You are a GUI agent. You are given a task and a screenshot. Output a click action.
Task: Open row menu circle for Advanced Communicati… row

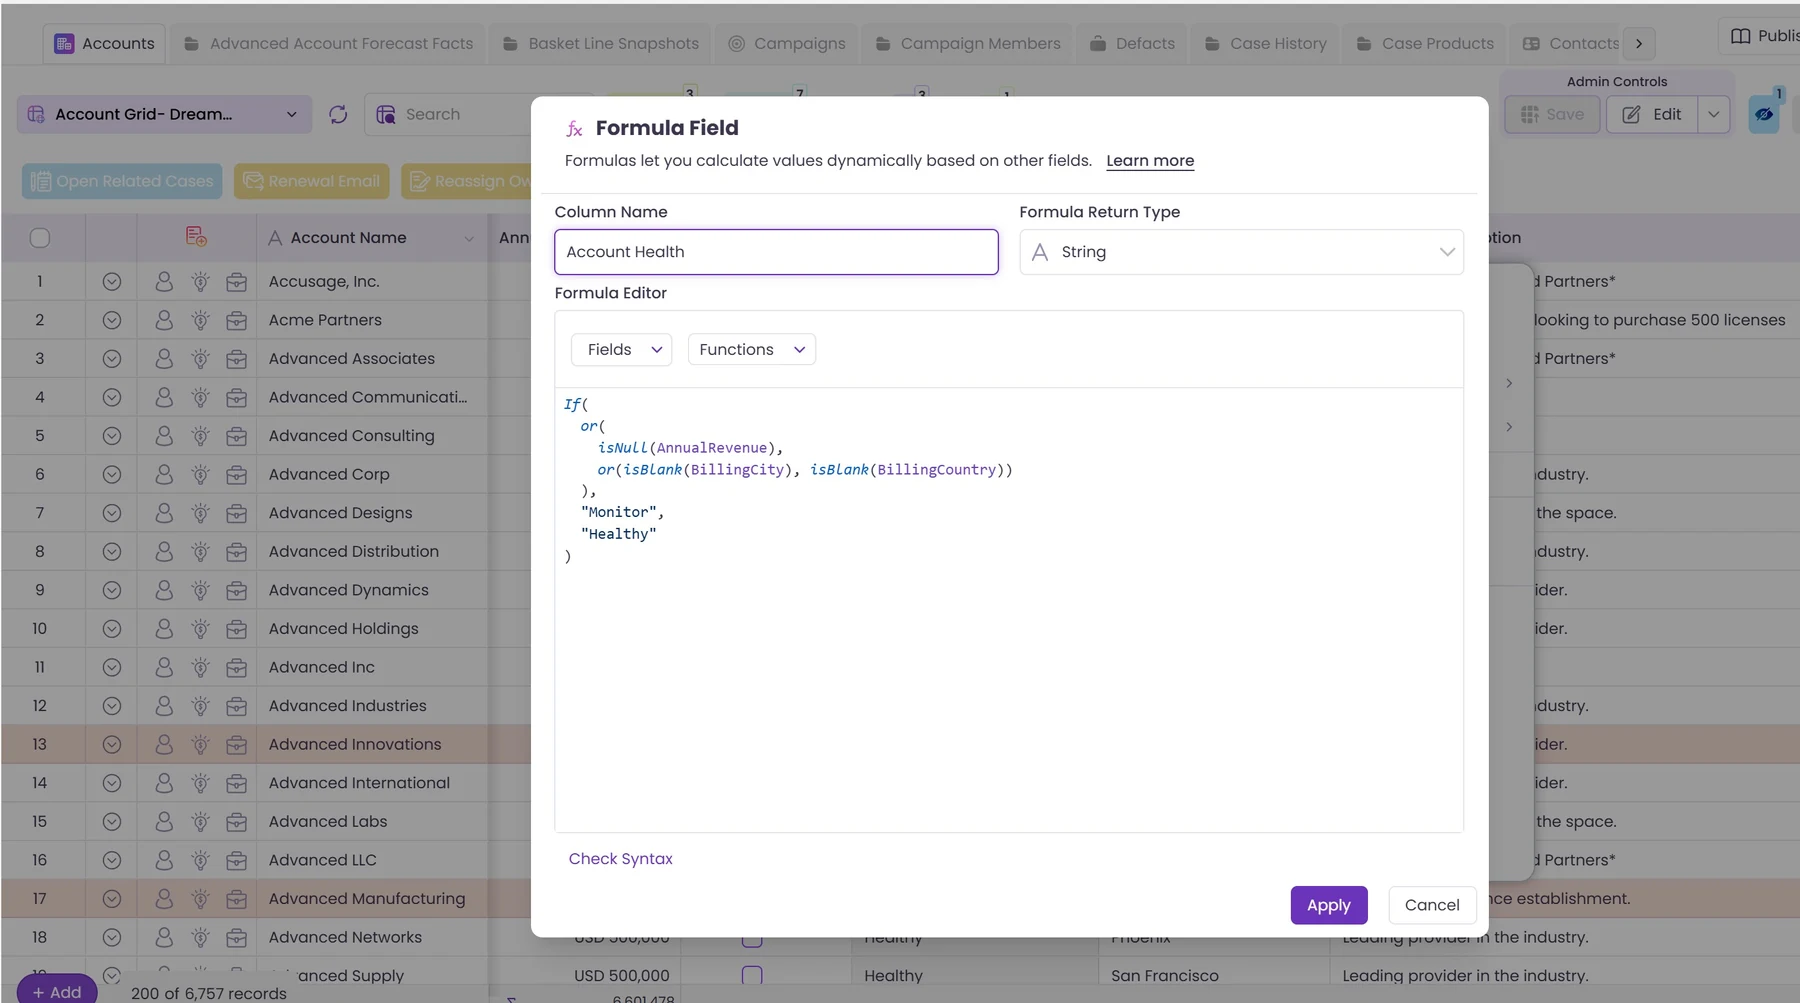(x=112, y=397)
